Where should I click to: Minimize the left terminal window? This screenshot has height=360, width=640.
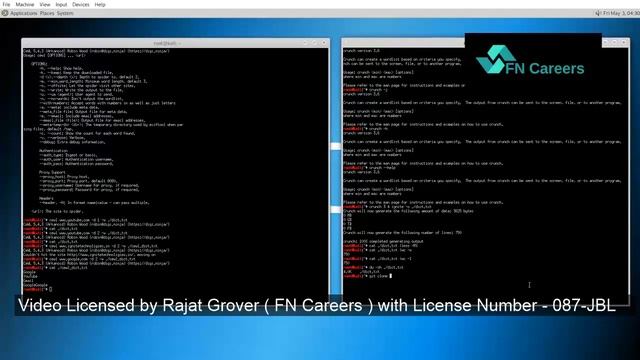click(x=306, y=42)
